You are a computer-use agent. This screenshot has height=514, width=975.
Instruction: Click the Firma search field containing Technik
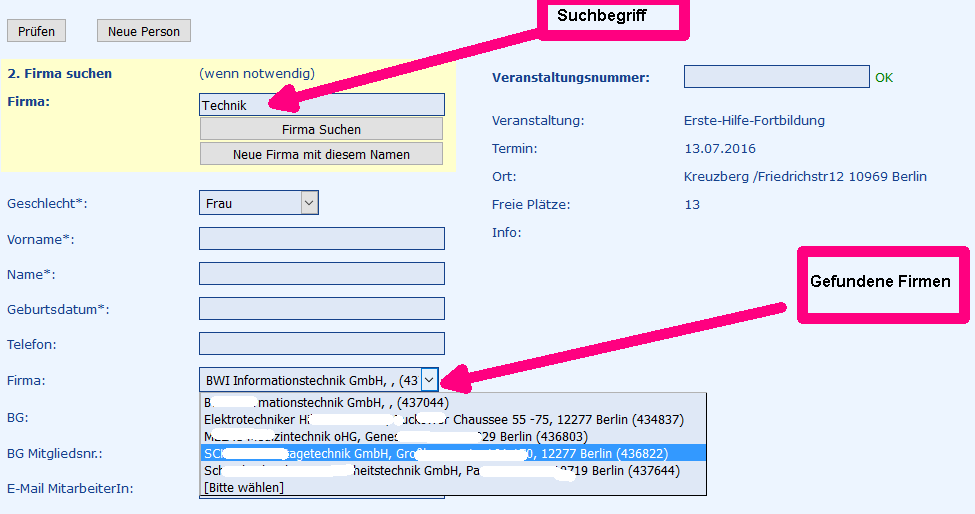(322, 105)
